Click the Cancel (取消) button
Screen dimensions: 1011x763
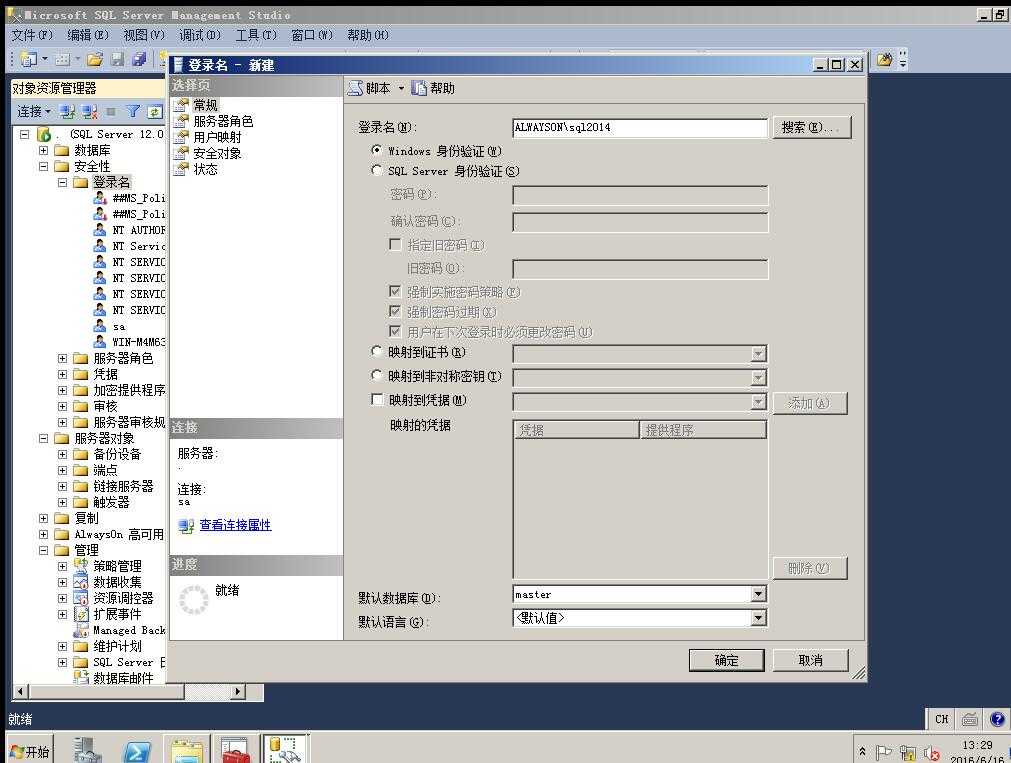point(810,660)
